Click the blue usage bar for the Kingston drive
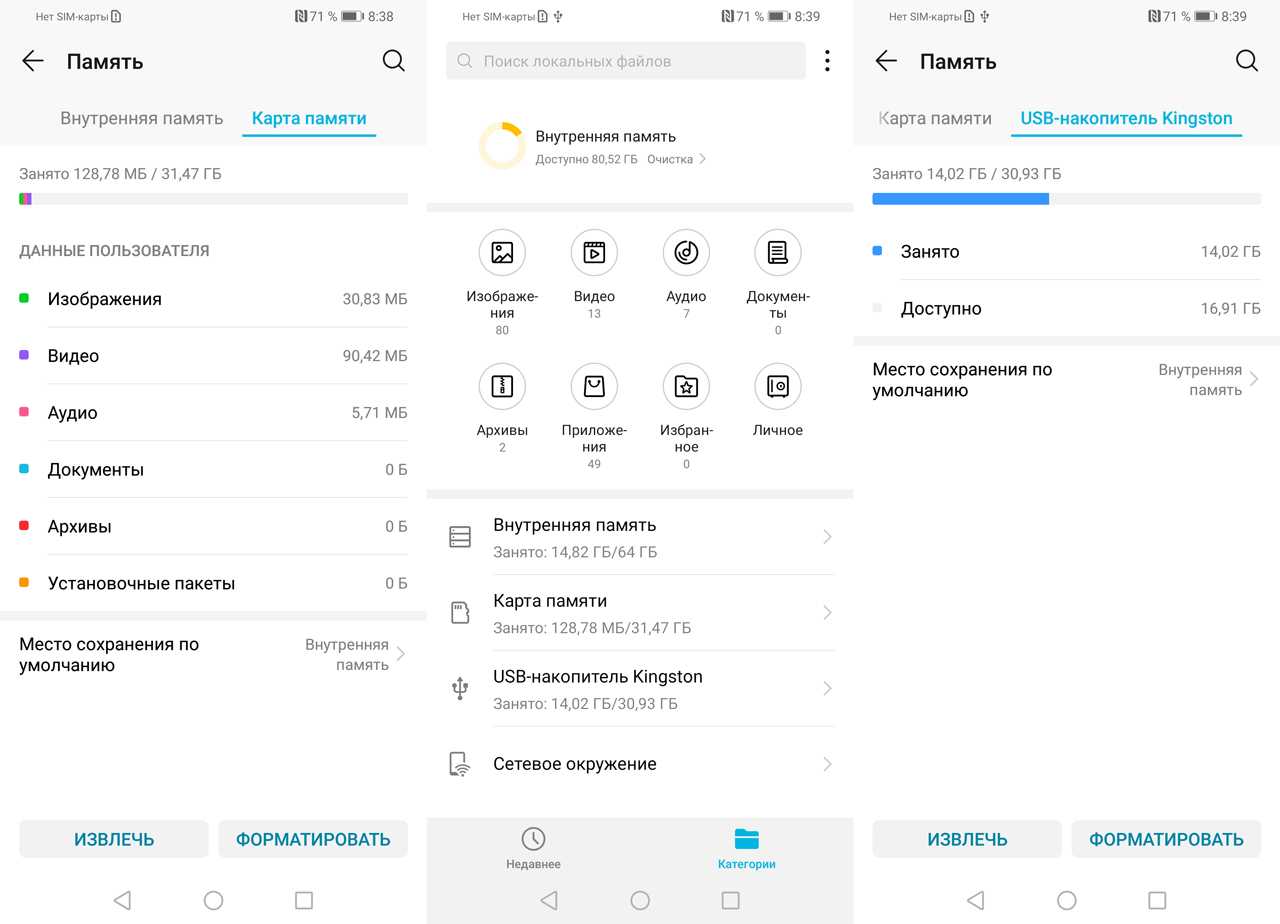Screen dimensions: 1280x924 click(960, 199)
